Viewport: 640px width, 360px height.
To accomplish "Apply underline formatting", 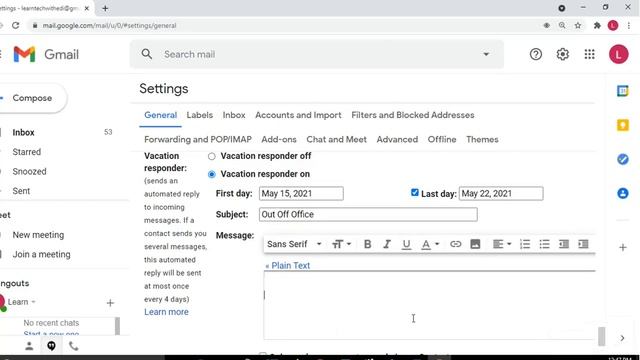I will [406, 244].
